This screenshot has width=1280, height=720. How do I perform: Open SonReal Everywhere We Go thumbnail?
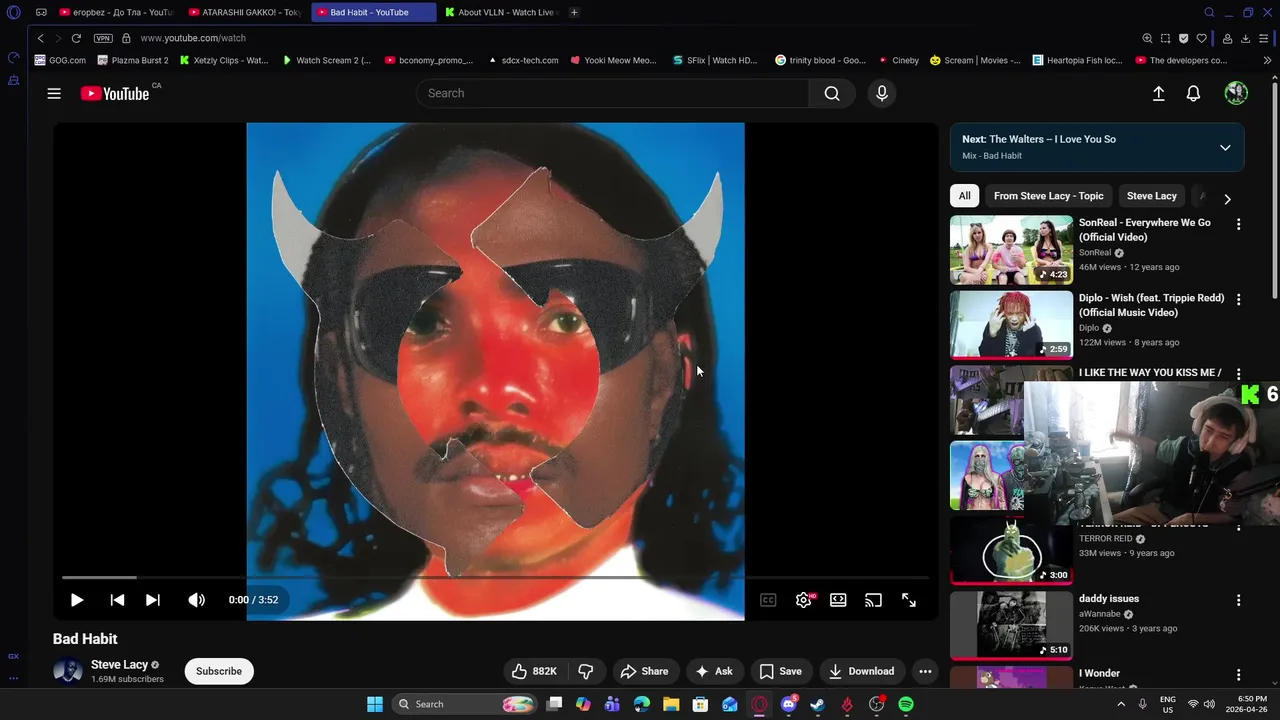1011,250
